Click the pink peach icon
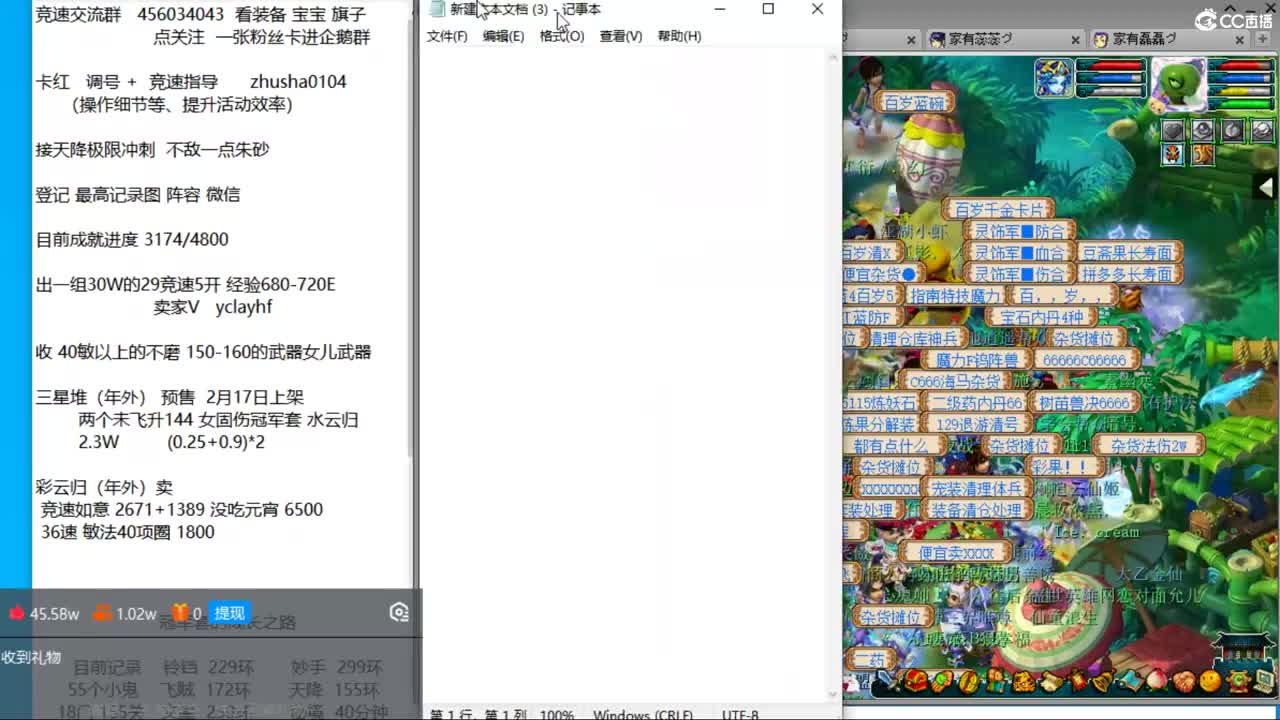Viewport: 1280px width, 720px height. pos(1157,682)
